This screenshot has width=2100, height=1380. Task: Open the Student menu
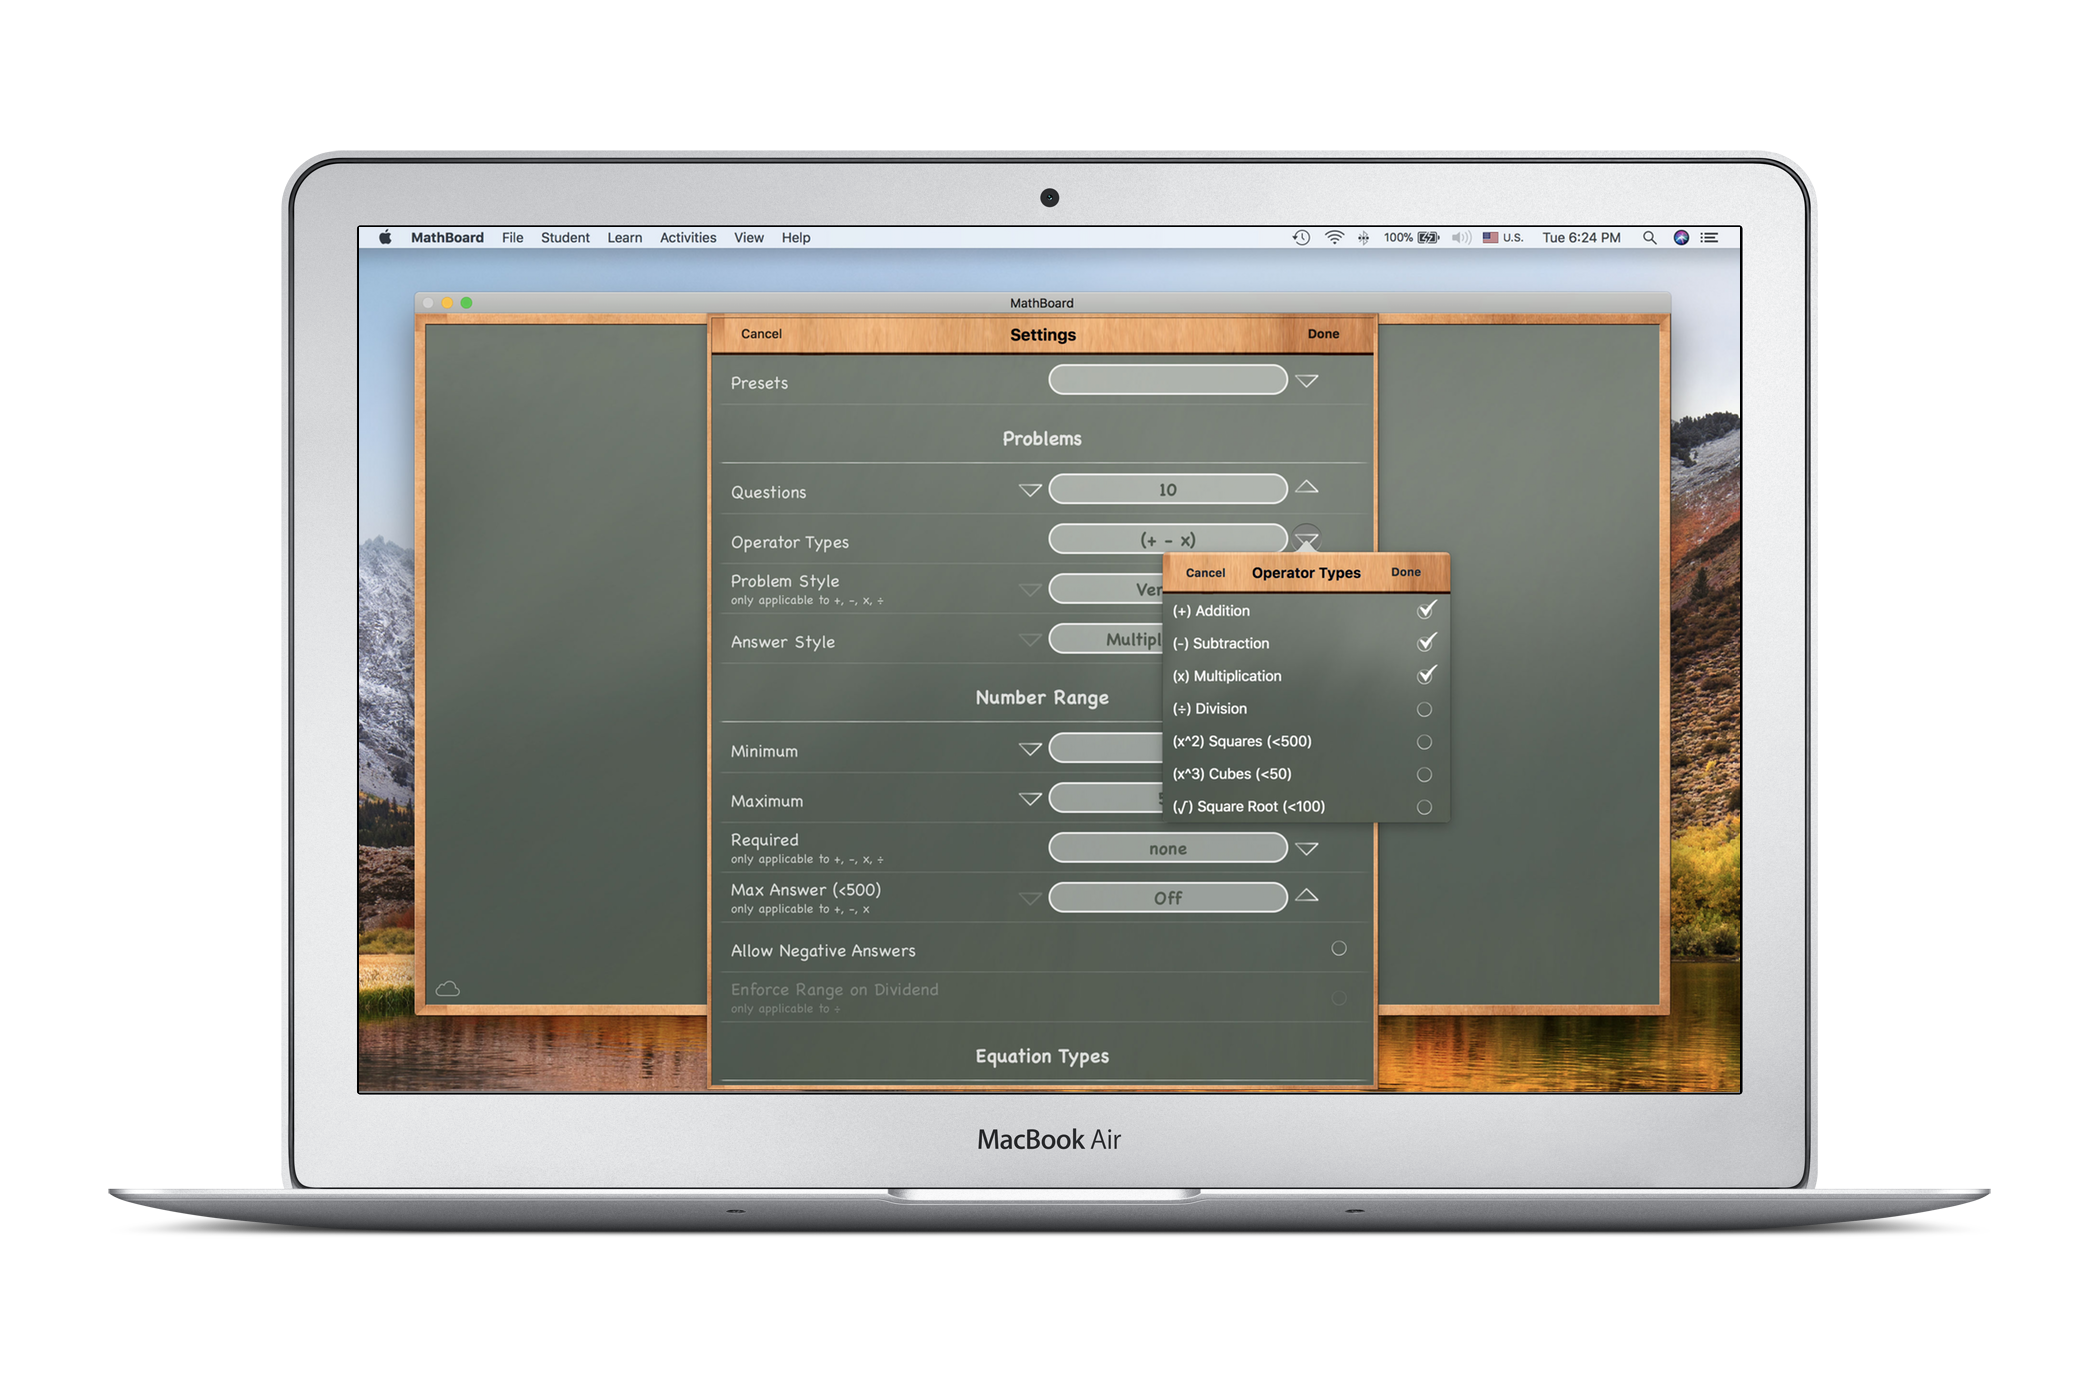pos(565,237)
